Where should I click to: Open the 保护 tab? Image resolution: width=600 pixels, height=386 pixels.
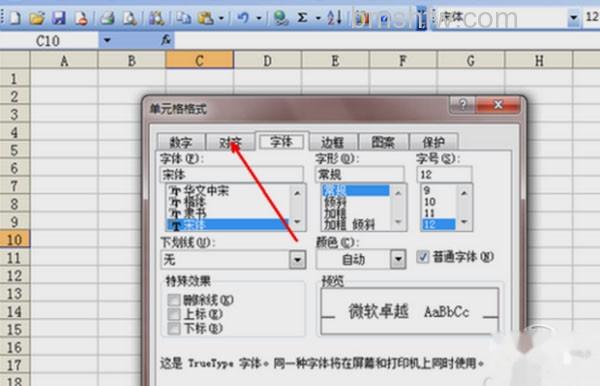pyautogui.click(x=434, y=142)
